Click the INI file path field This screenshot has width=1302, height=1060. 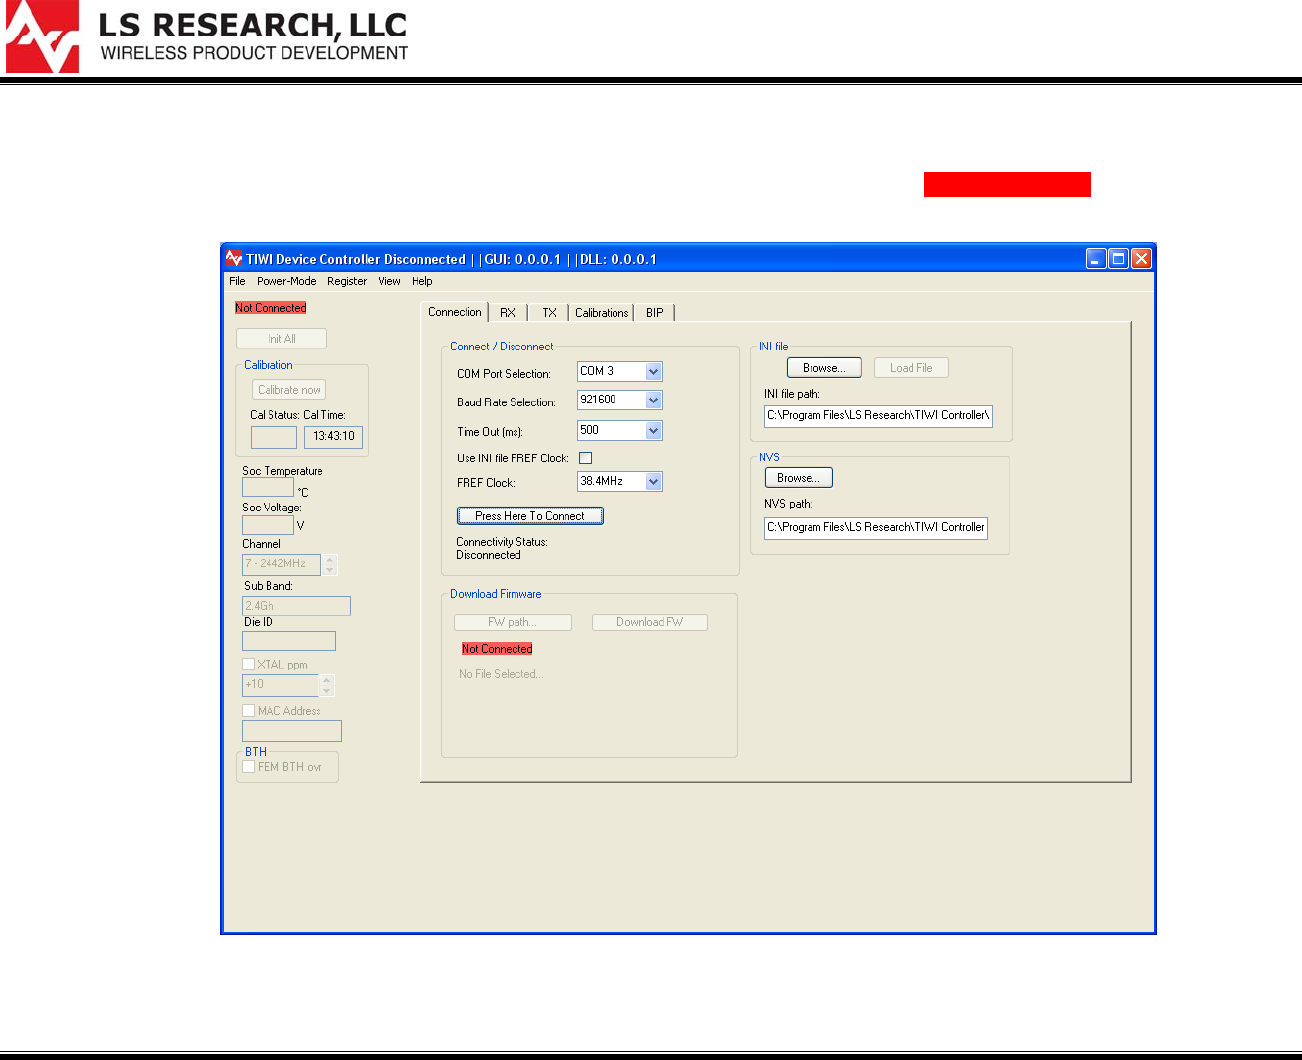point(878,415)
